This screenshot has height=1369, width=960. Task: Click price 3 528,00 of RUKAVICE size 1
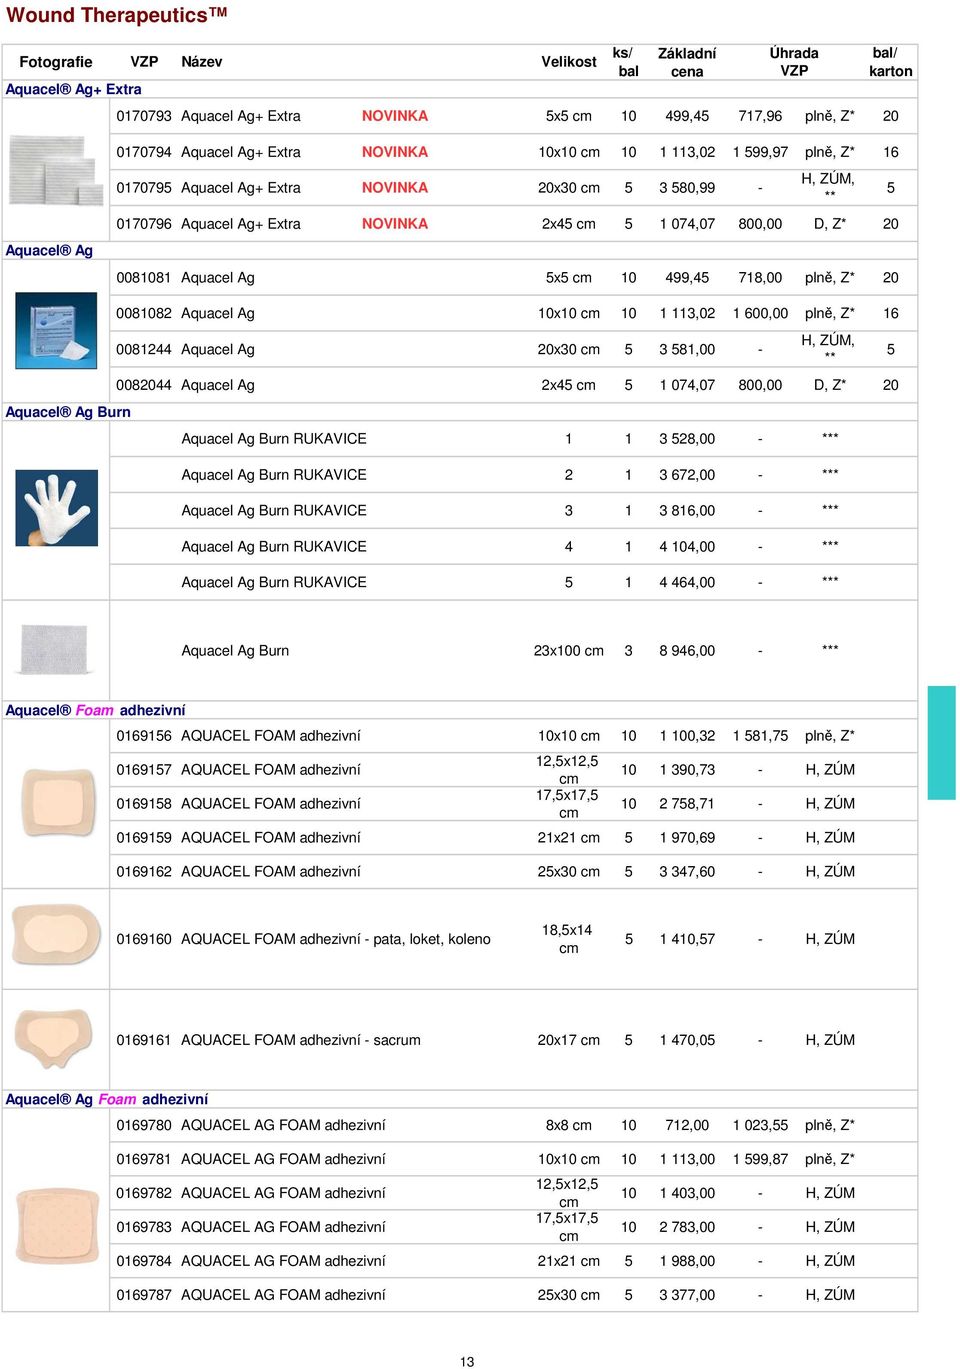[687, 439]
